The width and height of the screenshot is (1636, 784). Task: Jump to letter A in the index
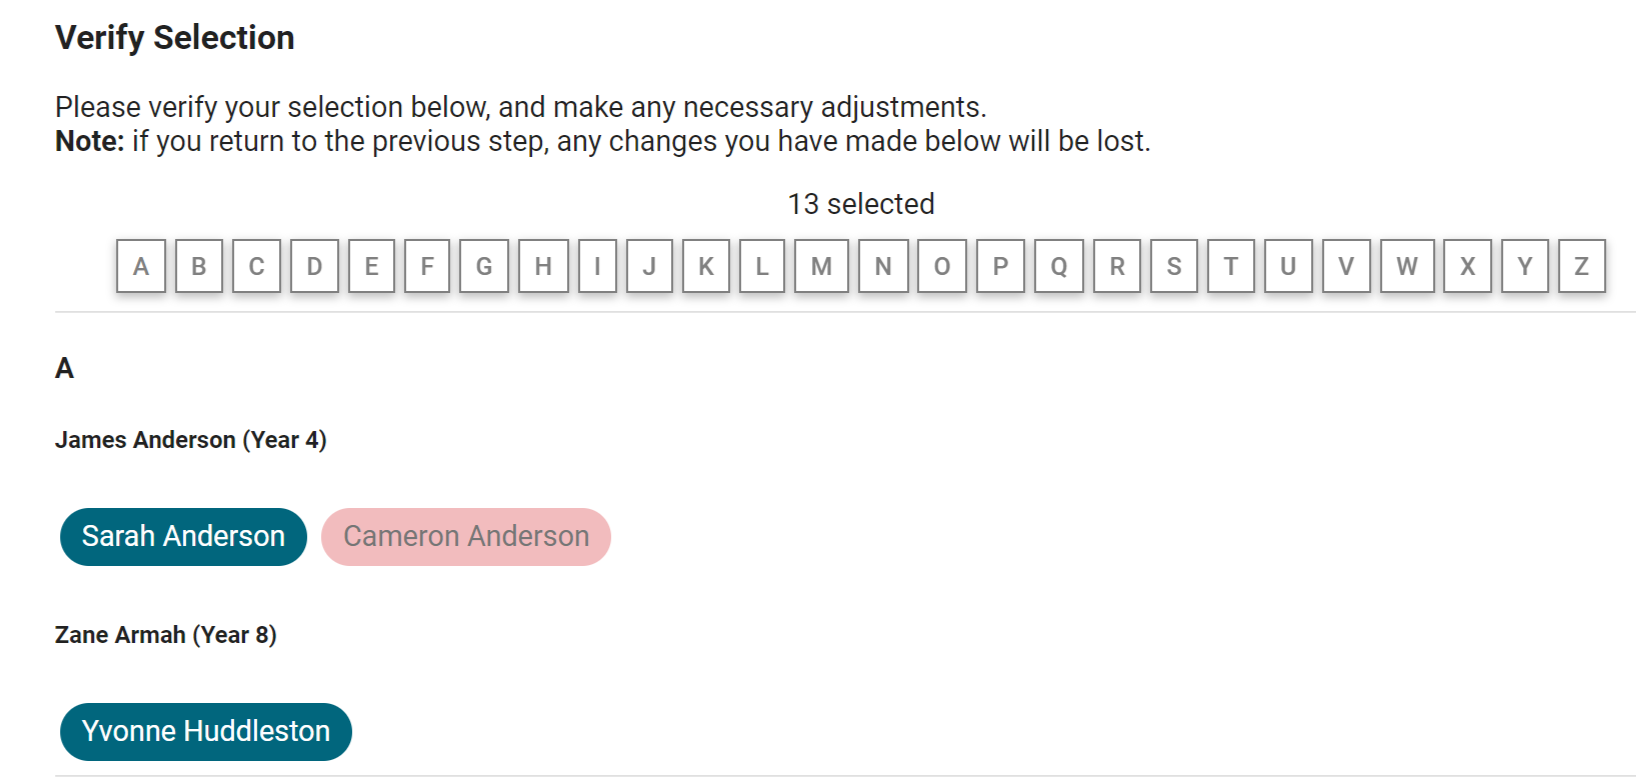pyautogui.click(x=141, y=266)
